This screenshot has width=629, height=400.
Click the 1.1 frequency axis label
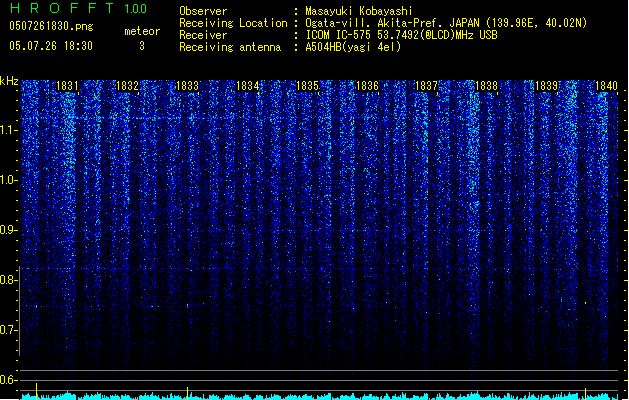(x=8, y=130)
